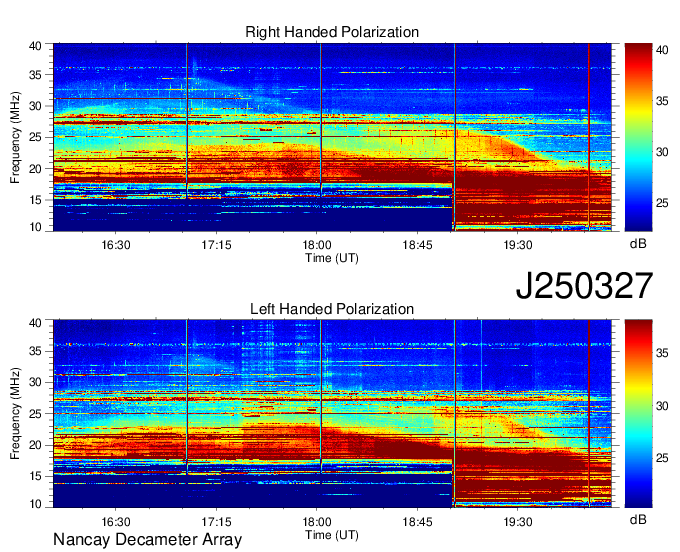Click the 19:30 time tick of Left Handed plot
680x552 pixels.
tap(518, 522)
